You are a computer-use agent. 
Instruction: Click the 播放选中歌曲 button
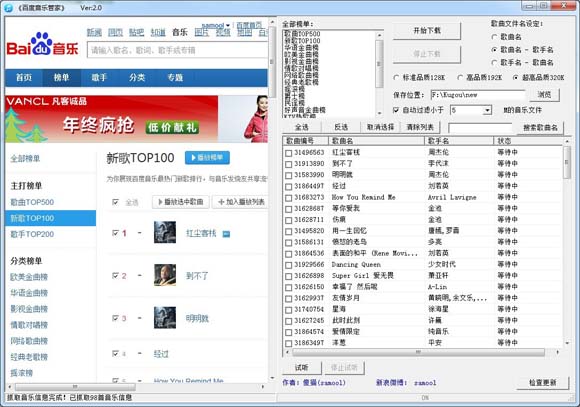tap(181, 202)
